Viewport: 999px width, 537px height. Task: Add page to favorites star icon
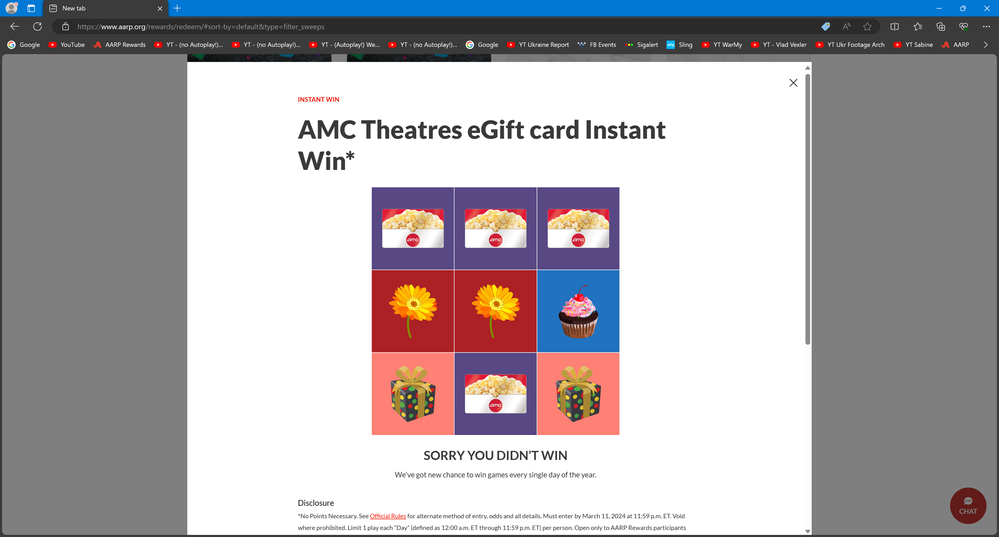(x=867, y=27)
